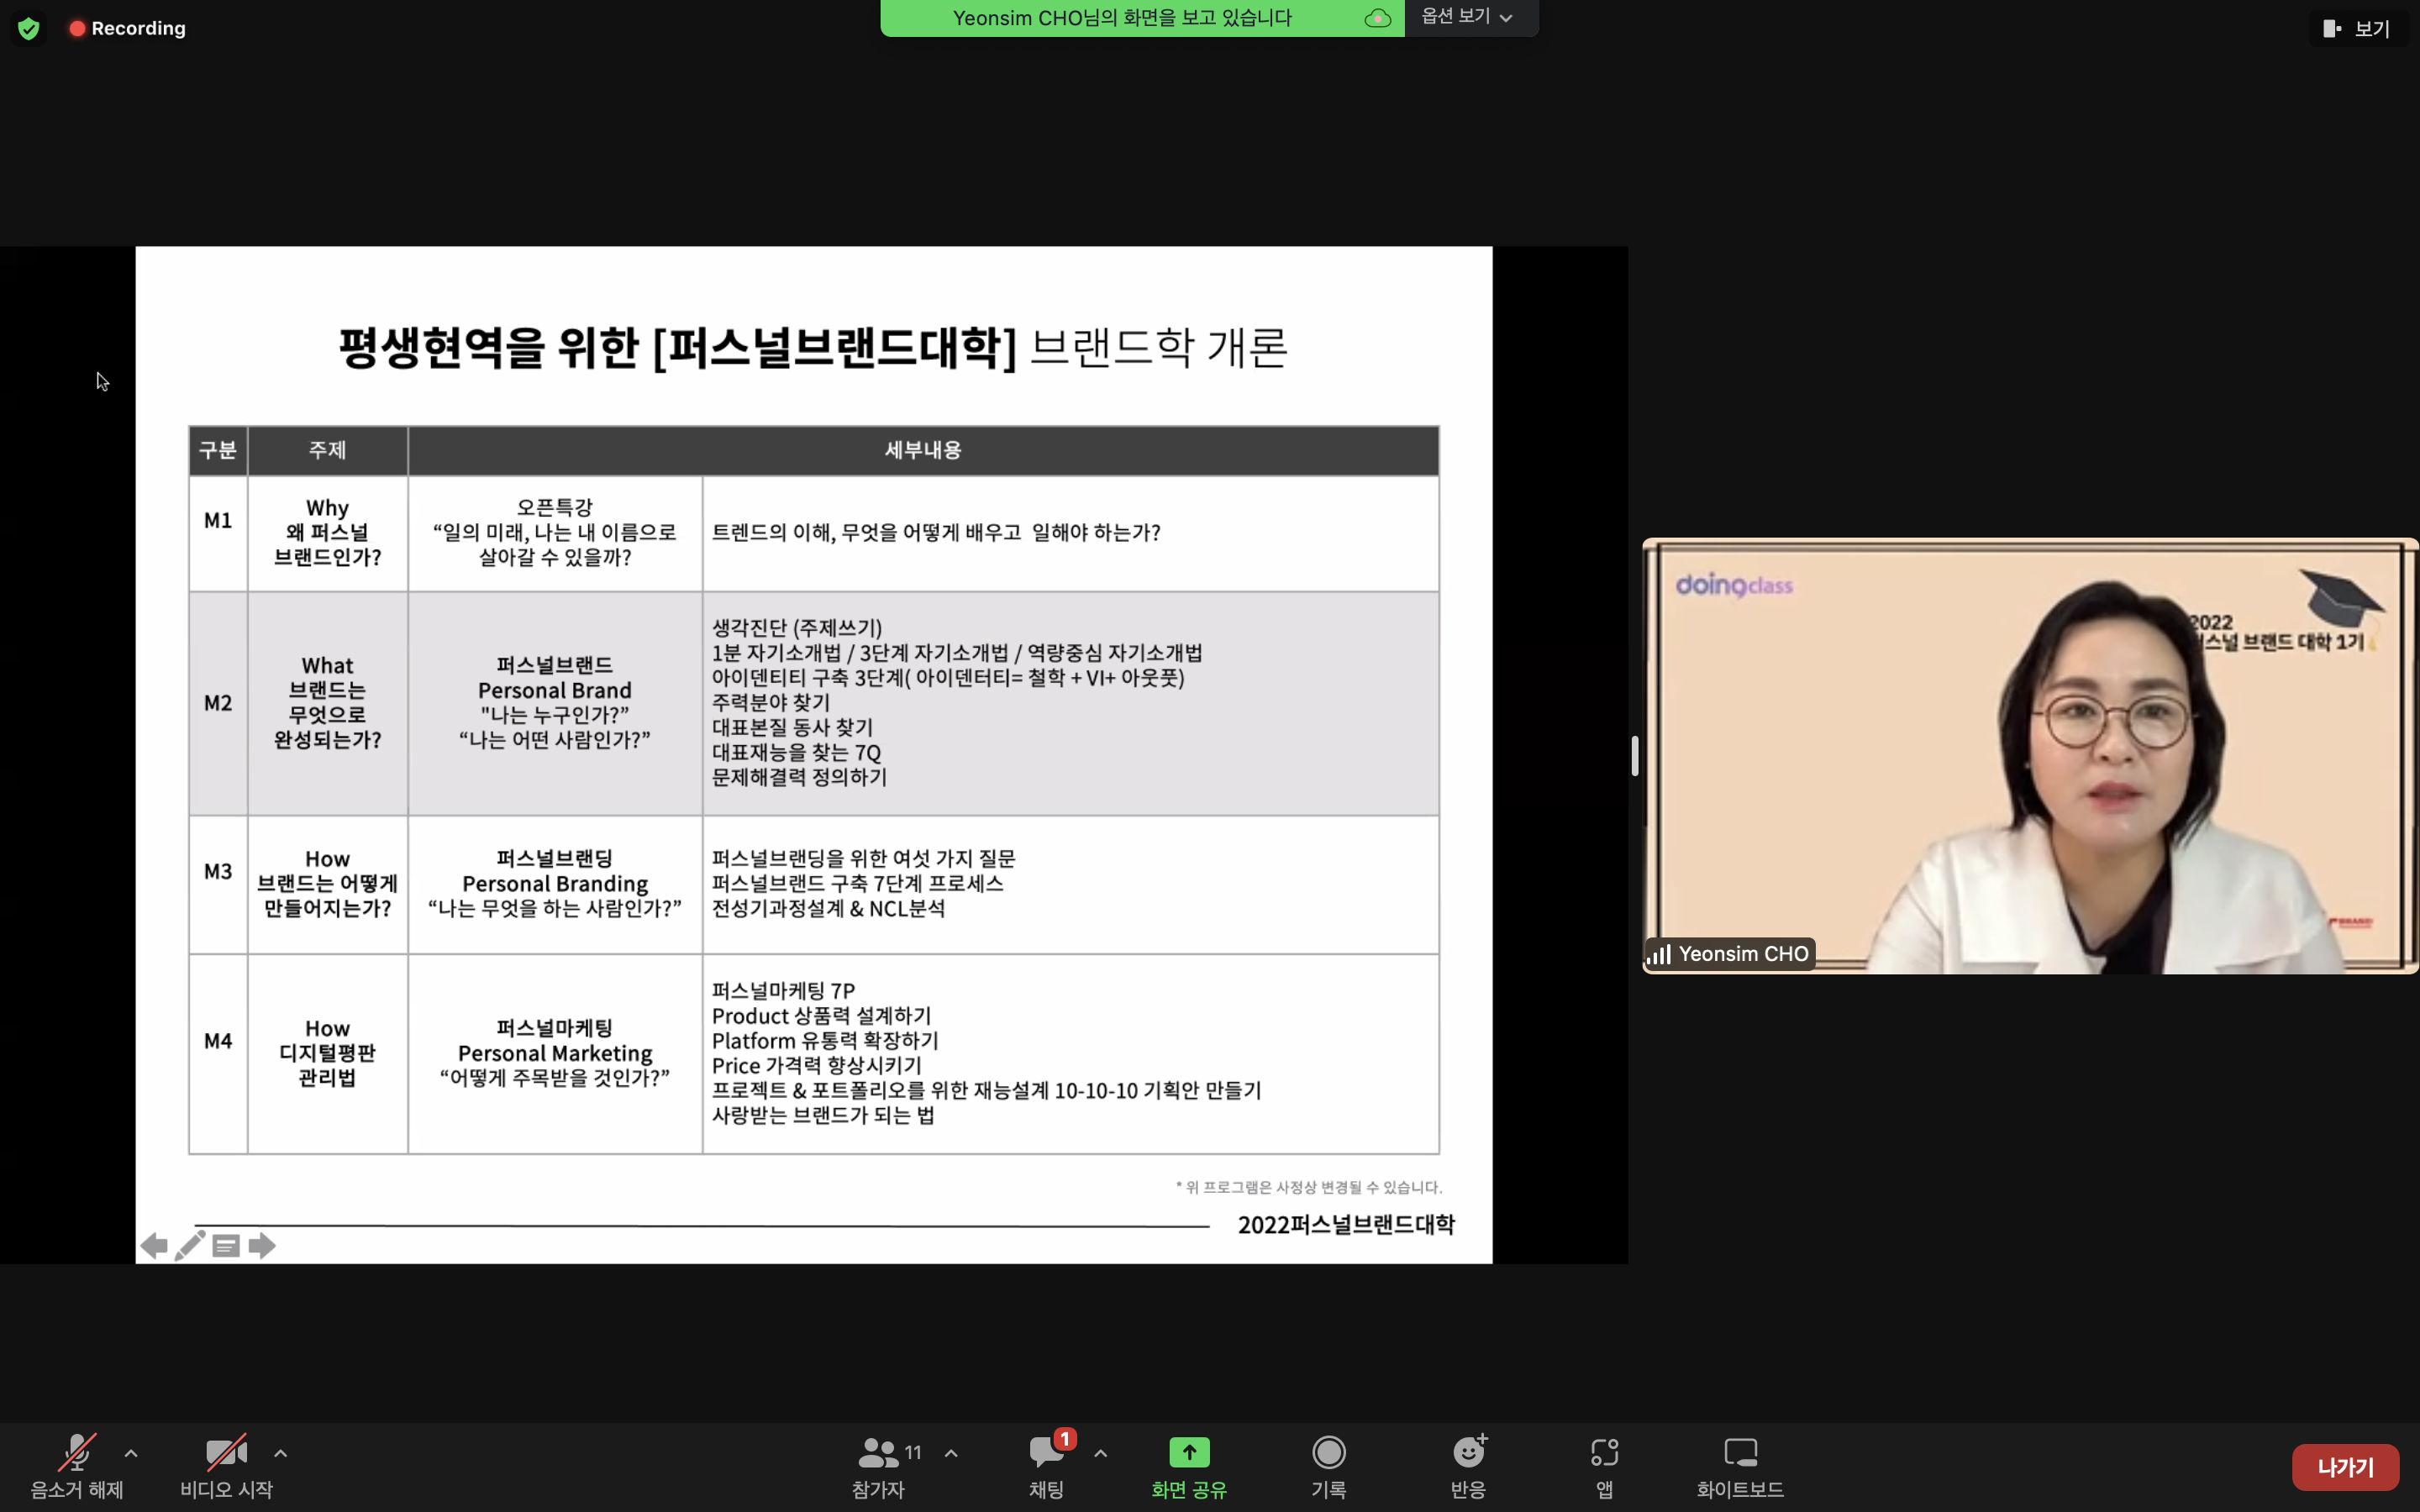This screenshot has width=2420, height=1512.
Task: Click the green share screen icon
Action: [x=1188, y=1452]
